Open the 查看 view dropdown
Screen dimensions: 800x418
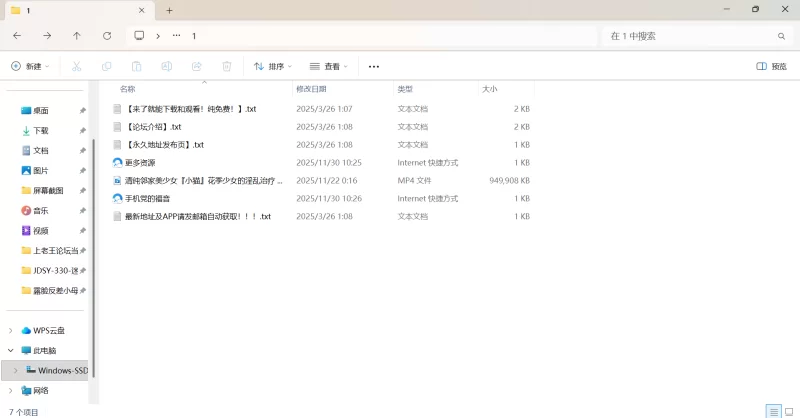coord(329,66)
